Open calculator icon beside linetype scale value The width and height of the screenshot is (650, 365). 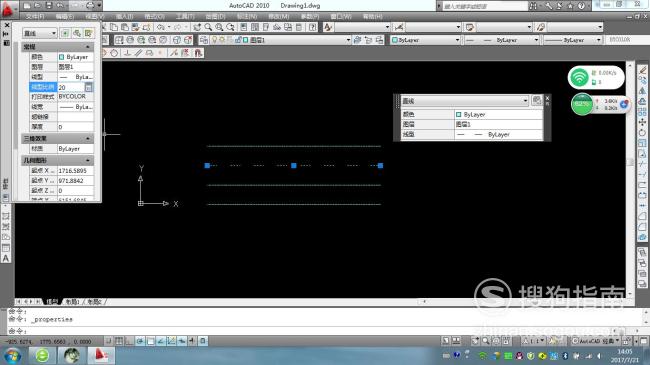coord(88,87)
